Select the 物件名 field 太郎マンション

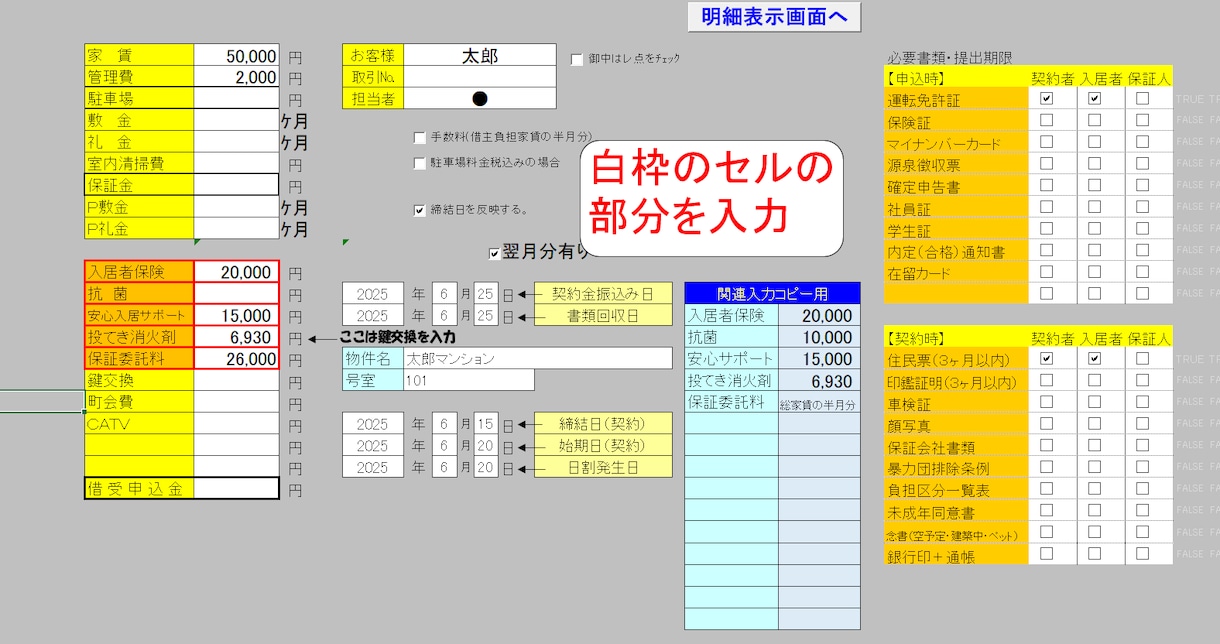point(538,358)
